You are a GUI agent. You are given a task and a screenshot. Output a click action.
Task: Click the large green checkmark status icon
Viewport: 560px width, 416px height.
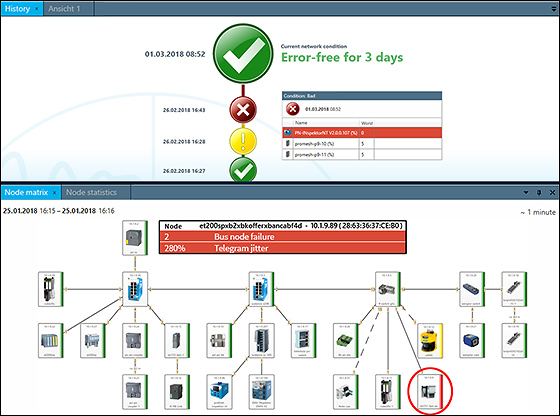[x=243, y=54]
